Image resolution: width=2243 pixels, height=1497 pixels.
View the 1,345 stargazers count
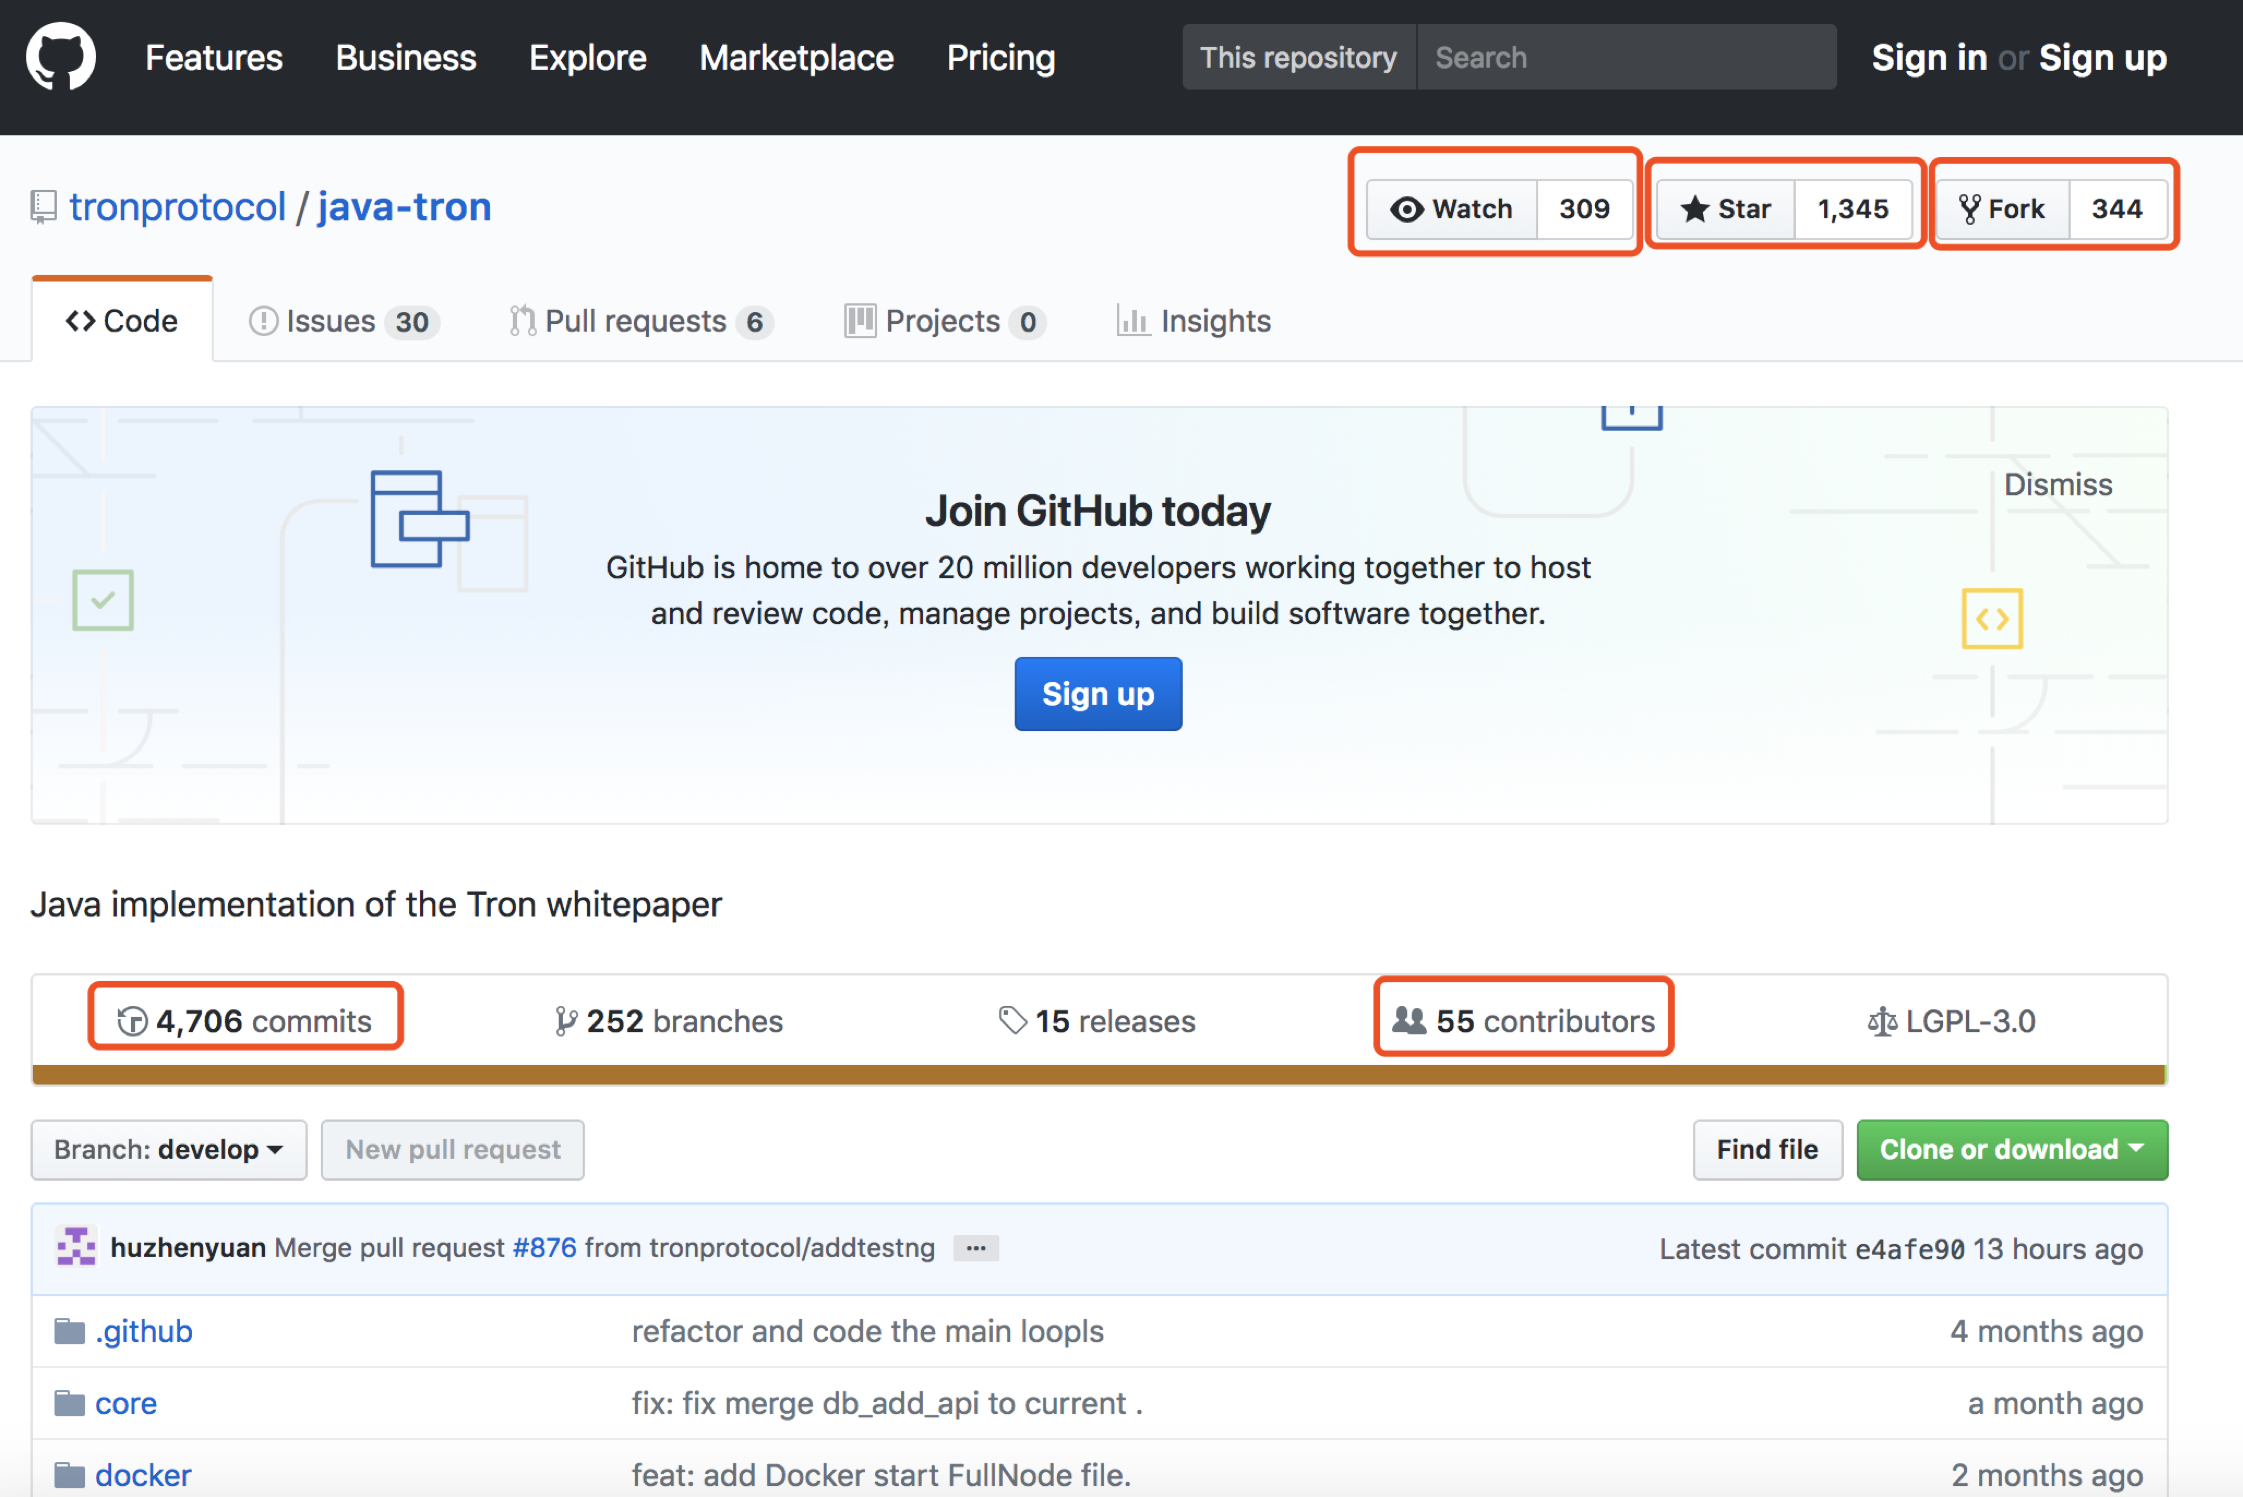click(x=1853, y=209)
